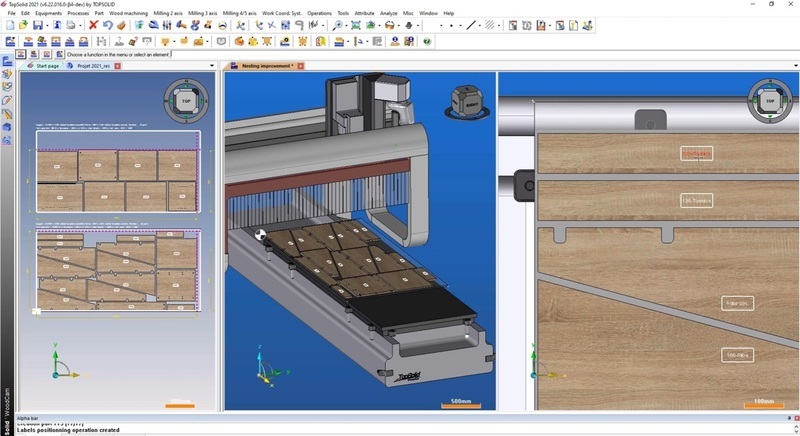Image resolution: width=800 pixels, height=436 pixels.
Task: Close the Projet 2021_res tab
Action: pyautogui.click(x=117, y=66)
